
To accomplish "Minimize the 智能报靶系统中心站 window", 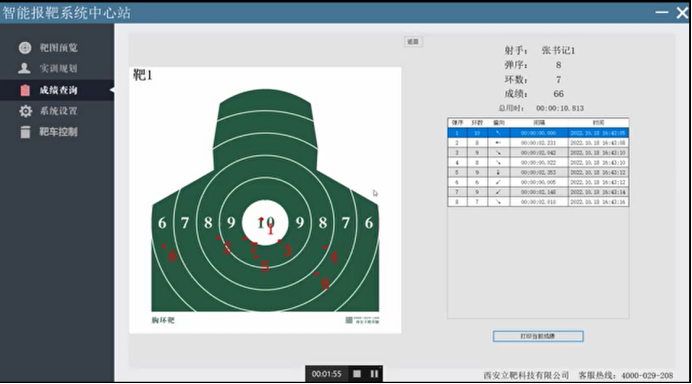I will tap(662, 12).
